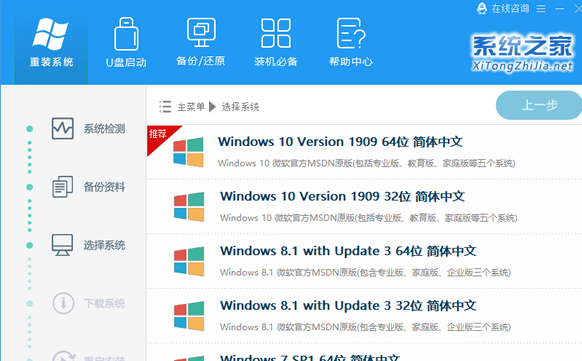Open the 装机必备 grid icon
Screen dimensions: 582x361
point(275,33)
